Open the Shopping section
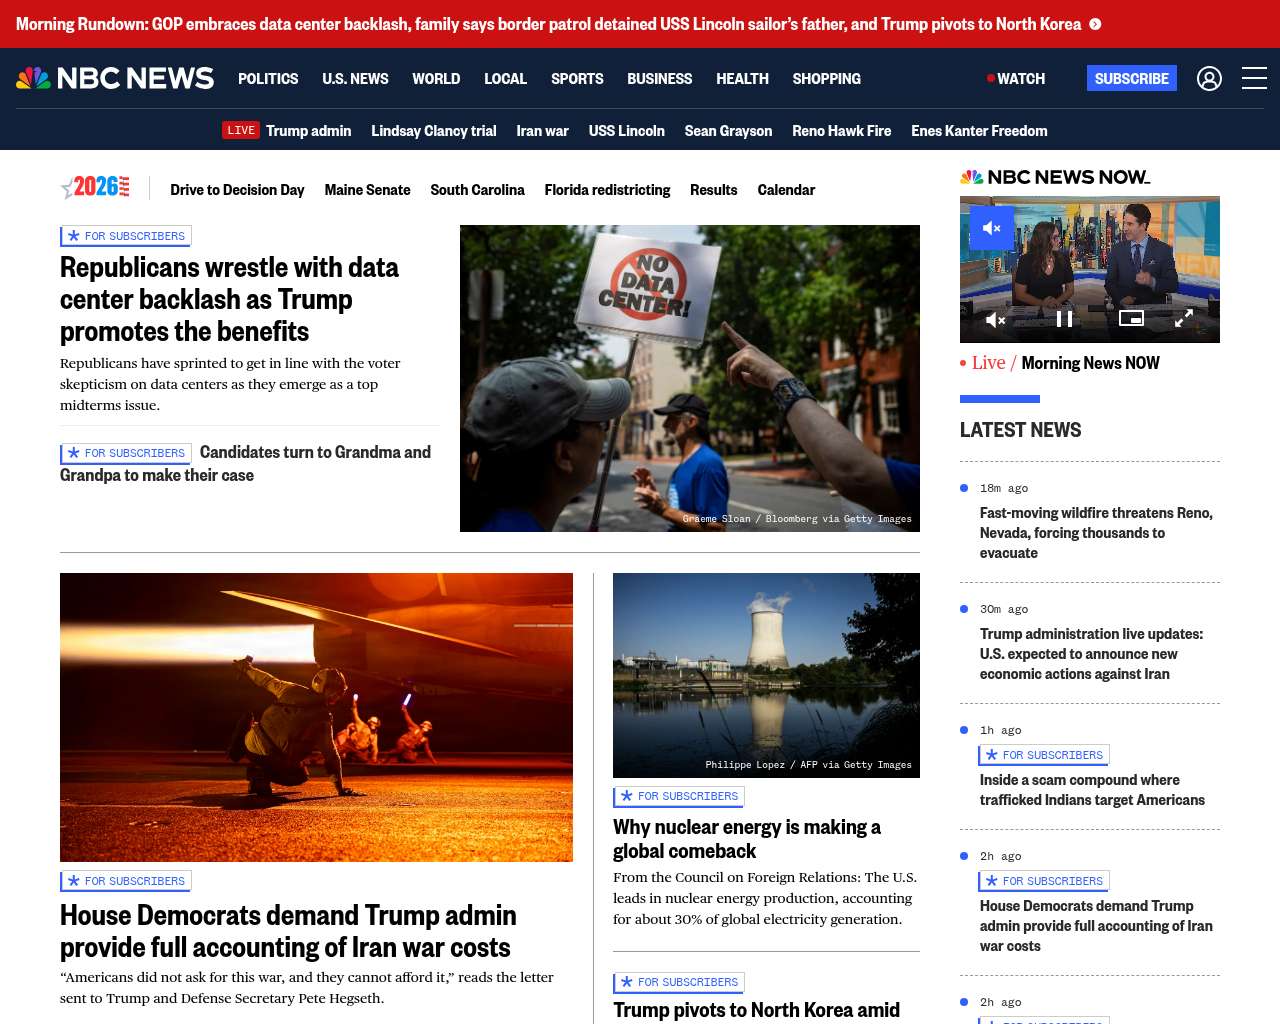The height and width of the screenshot is (1024, 1280). [x=826, y=78]
